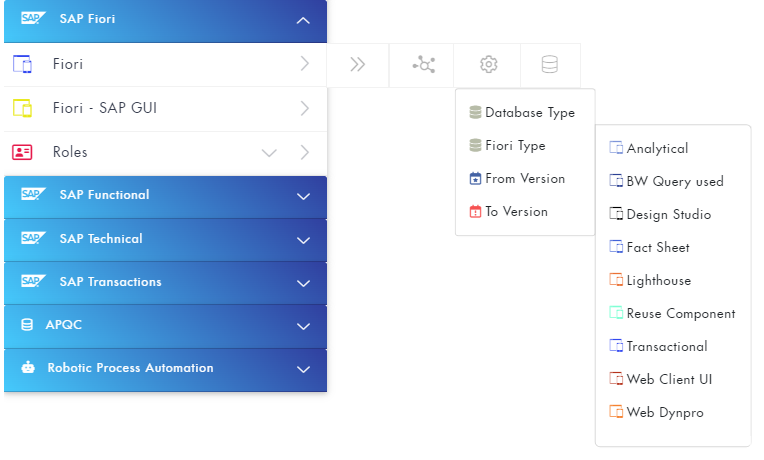Expand the Robotic Process Automation chevron
Viewport: 764px width, 460px height.
(303, 370)
